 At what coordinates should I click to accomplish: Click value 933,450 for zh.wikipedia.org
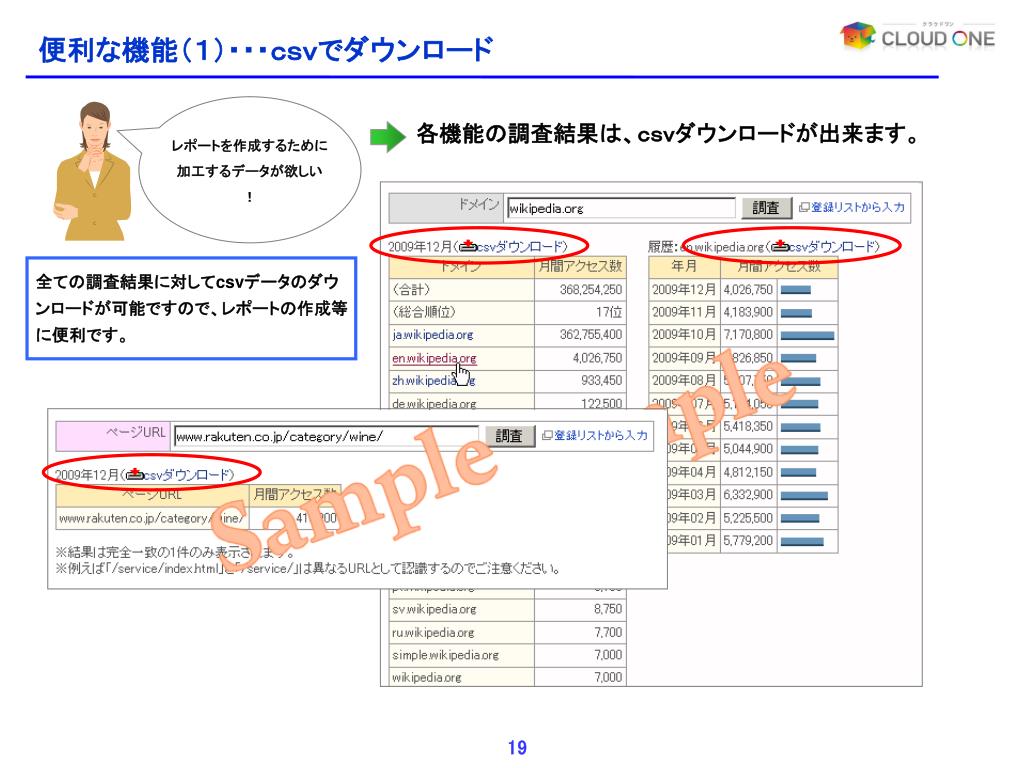click(x=601, y=381)
